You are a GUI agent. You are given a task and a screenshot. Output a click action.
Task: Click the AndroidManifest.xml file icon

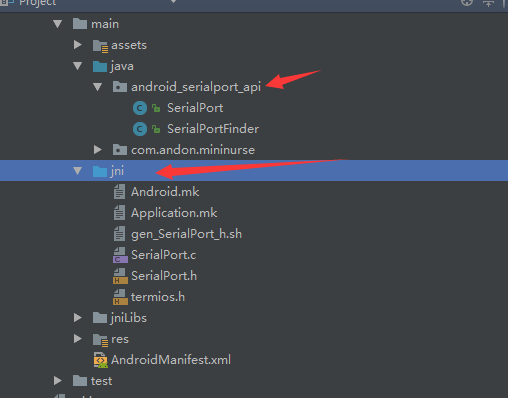pyautogui.click(x=100, y=360)
